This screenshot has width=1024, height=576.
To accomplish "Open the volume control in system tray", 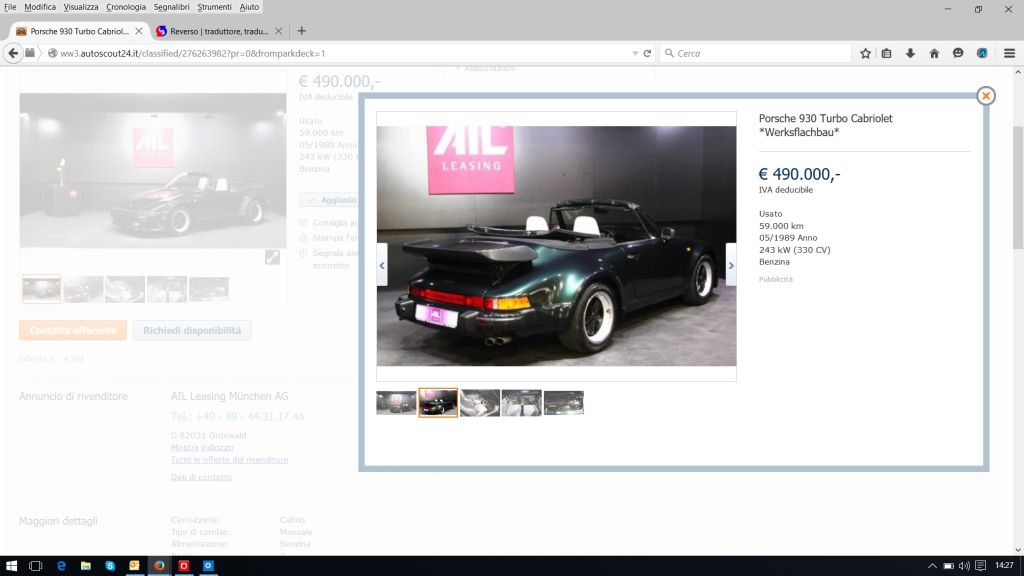I will pyautogui.click(x=964, y=566).
